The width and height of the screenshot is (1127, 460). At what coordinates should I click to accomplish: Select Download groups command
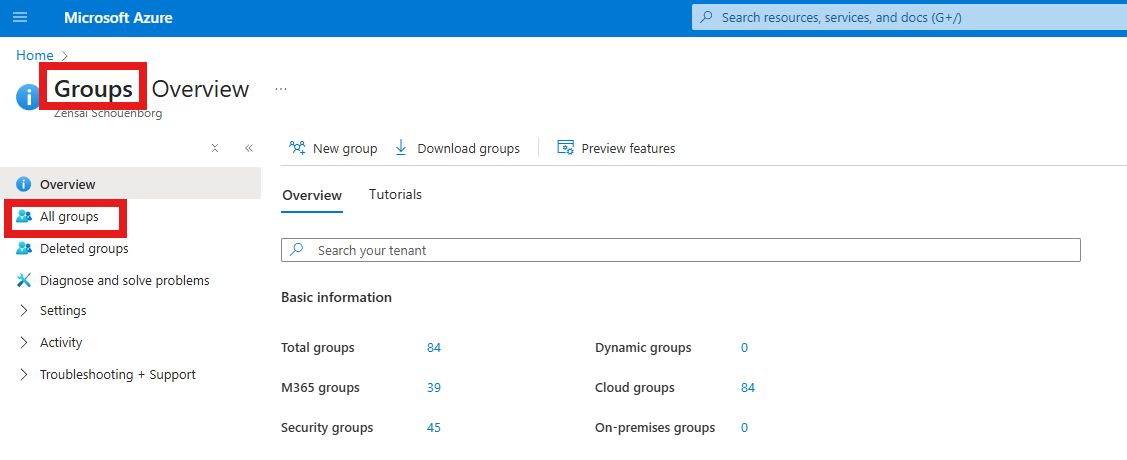click(x=457, y=149)
